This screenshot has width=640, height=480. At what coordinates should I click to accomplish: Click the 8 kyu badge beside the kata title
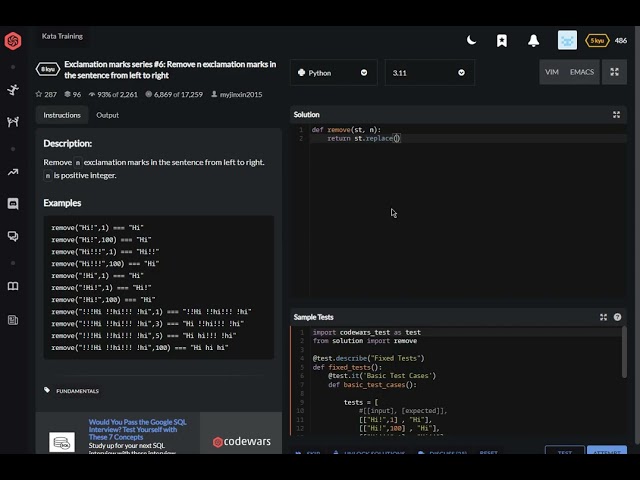point(48,69)
